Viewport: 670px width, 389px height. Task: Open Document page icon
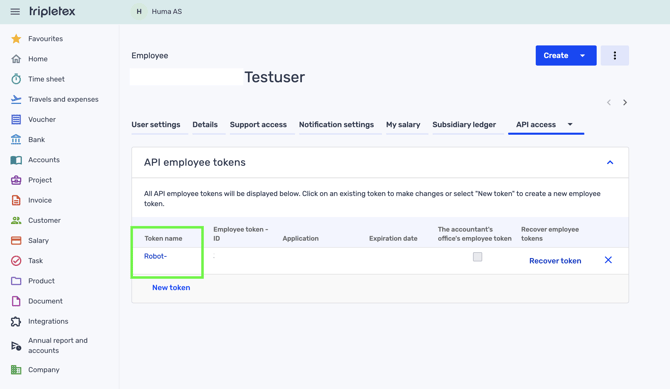pyautogui.click(x=16, y=301)
